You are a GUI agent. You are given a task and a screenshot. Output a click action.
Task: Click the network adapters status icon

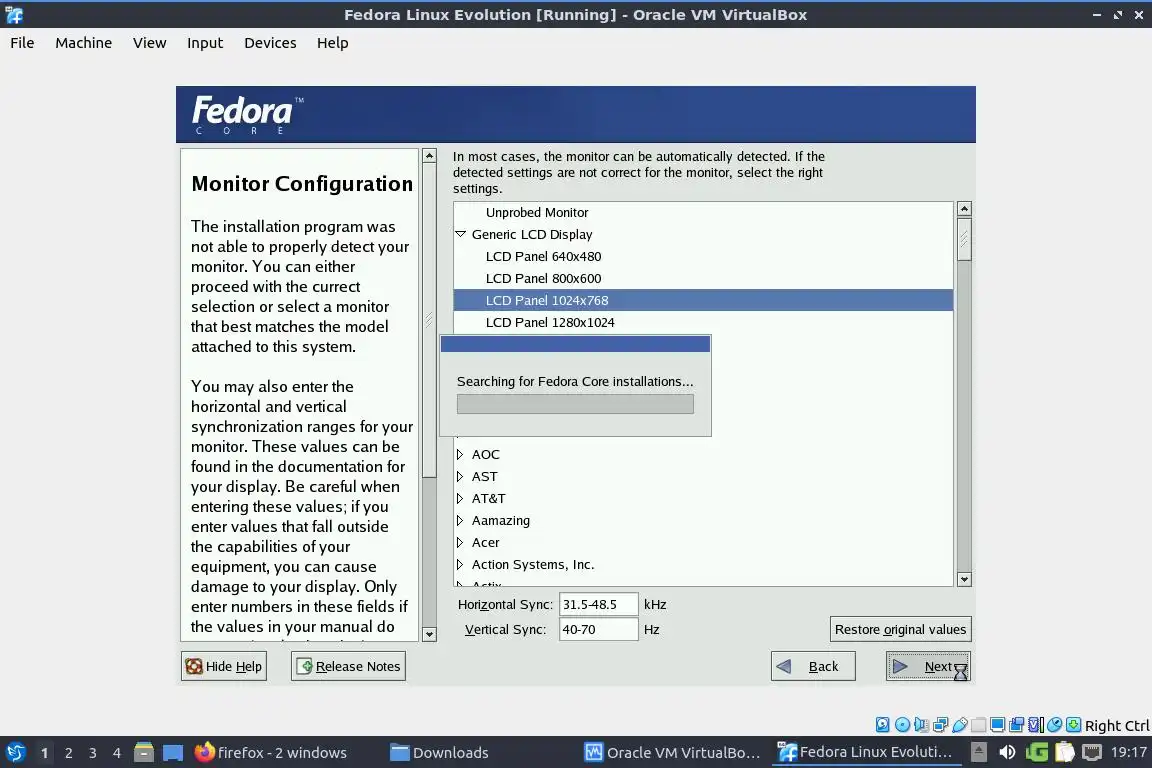[x=940, y=725]
